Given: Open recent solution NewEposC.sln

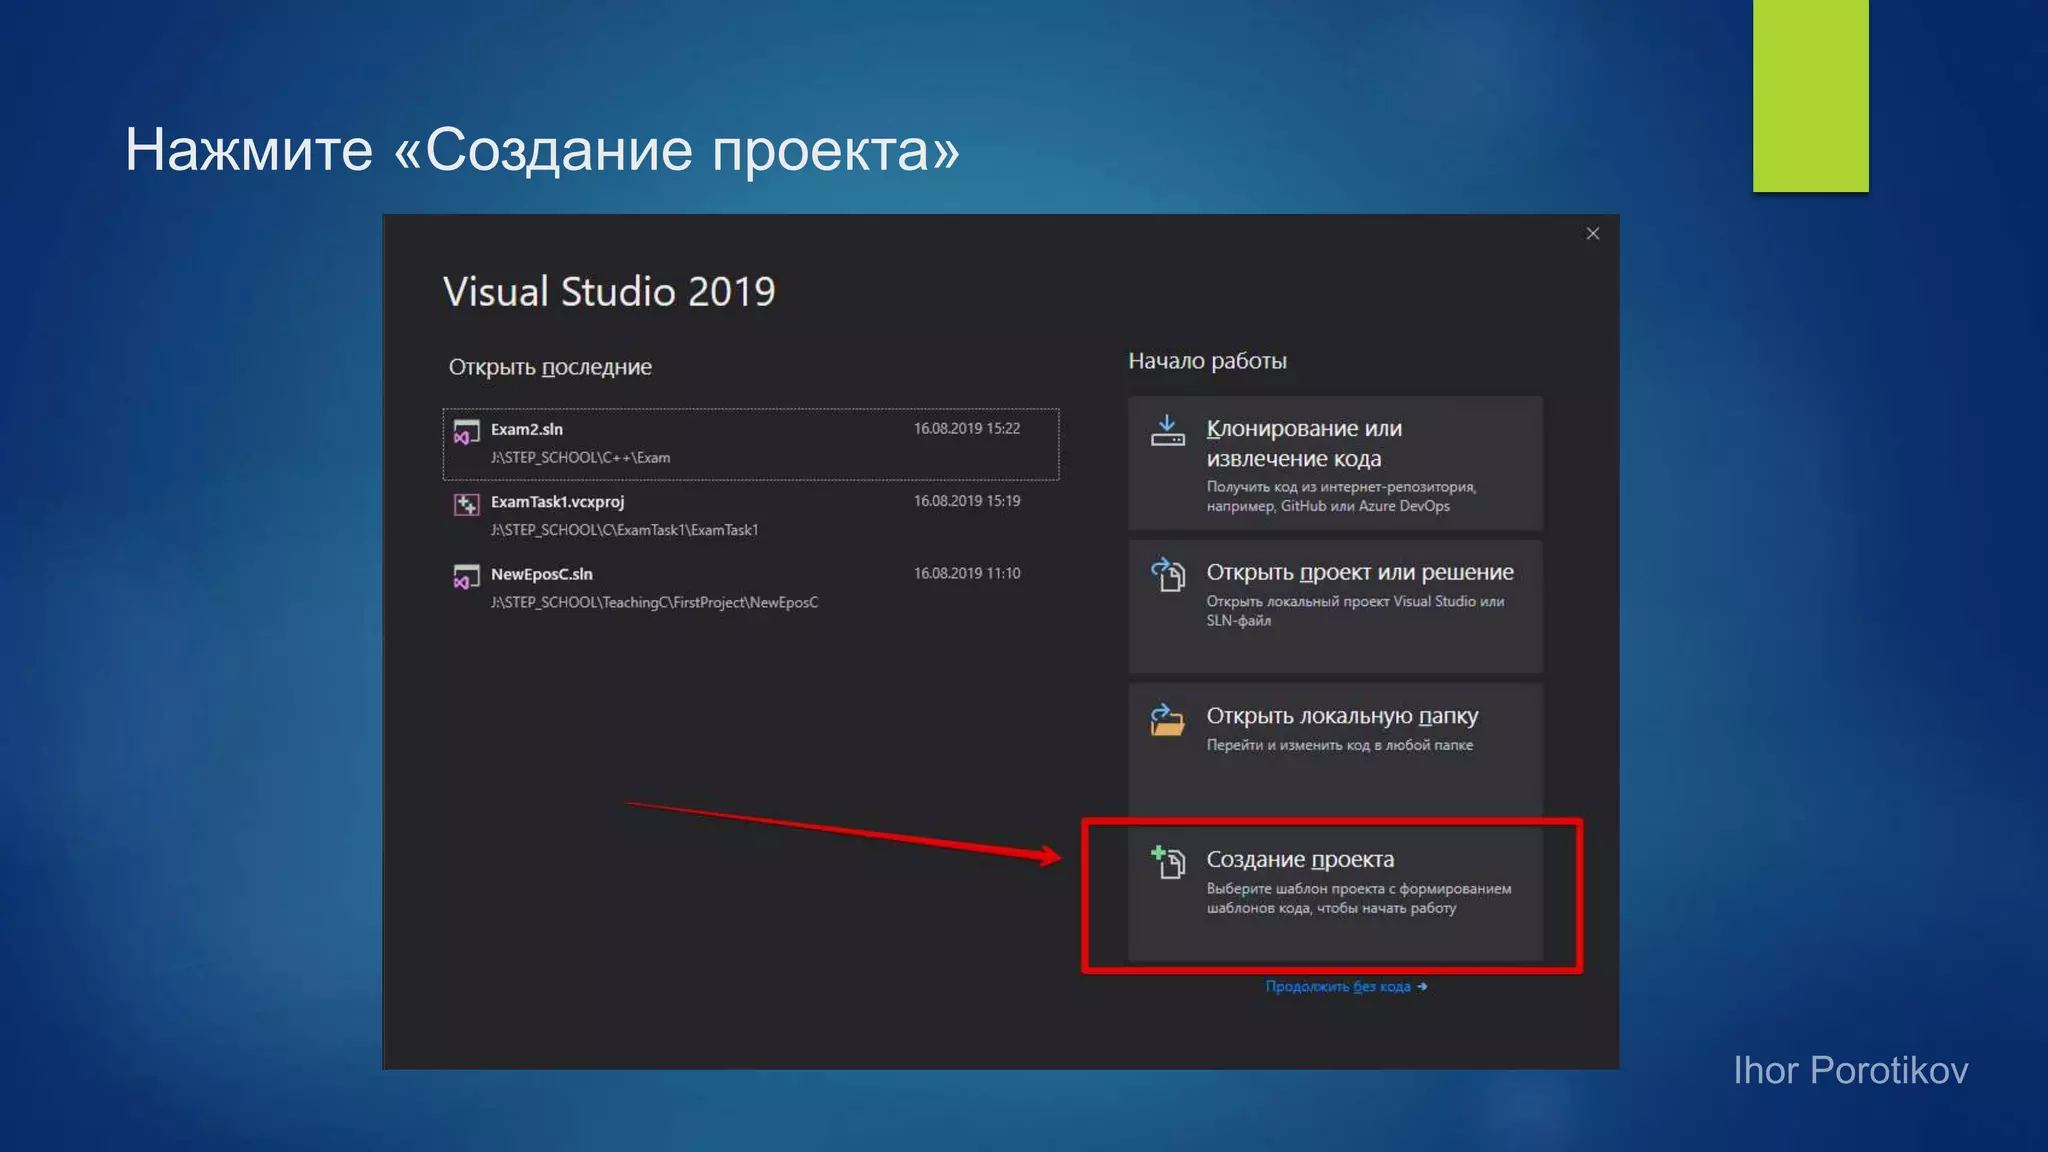Looking at the screenshot, I should point(751,588).
